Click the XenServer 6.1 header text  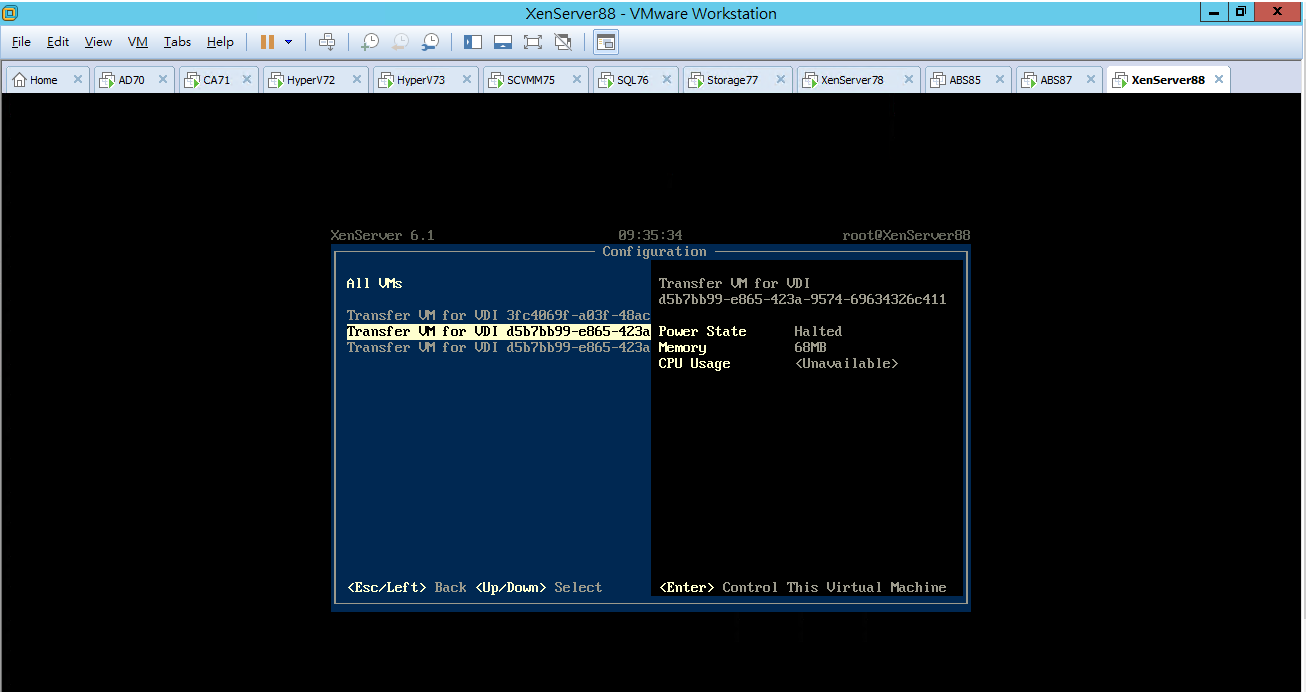[x=382, y=236]
